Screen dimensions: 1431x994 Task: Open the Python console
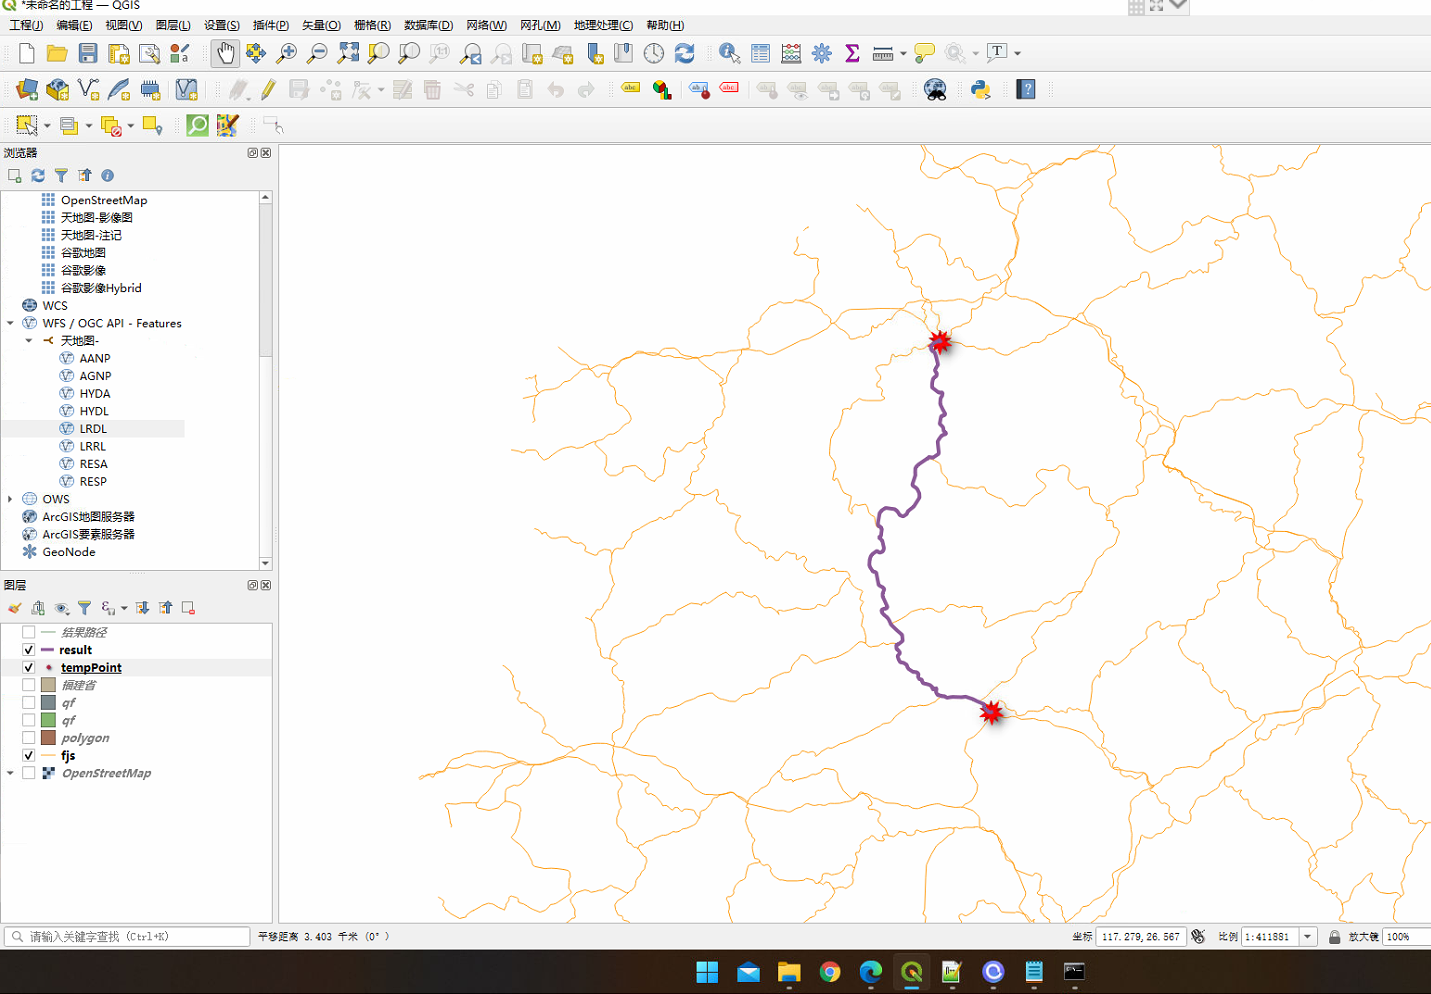(x=980, y=89)
